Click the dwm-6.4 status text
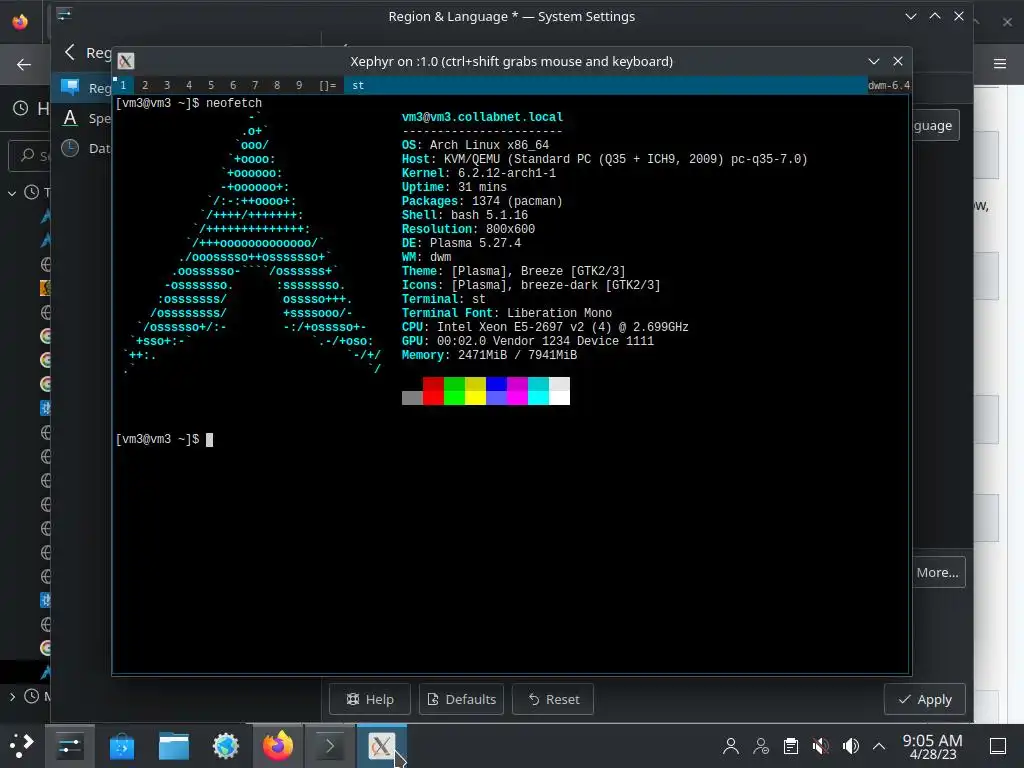This screenshot has width=1024, height=768. pyautogui.click(x=889, y=86)
